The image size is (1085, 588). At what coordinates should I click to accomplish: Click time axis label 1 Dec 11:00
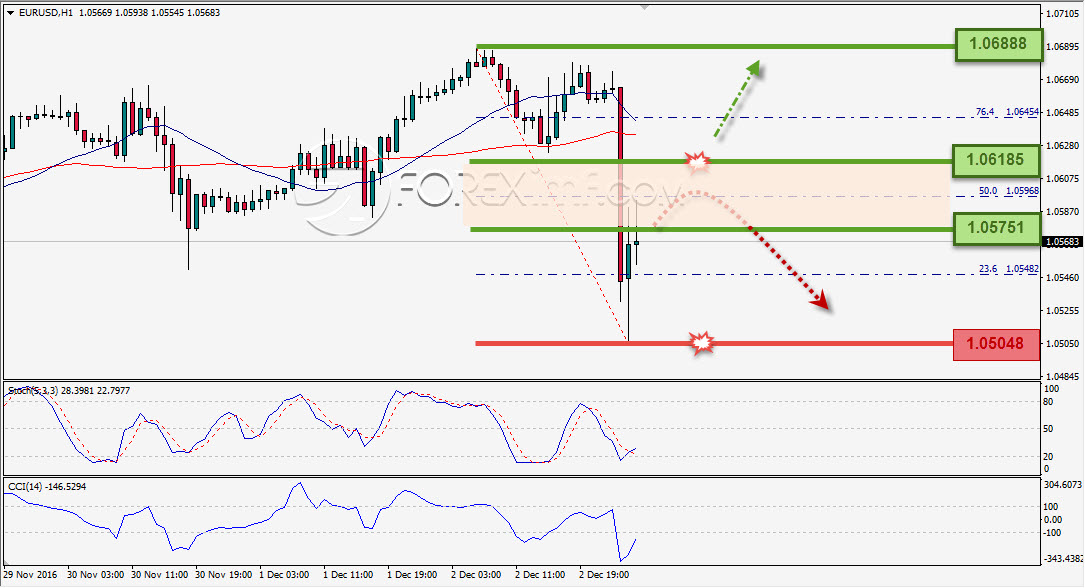348,575
